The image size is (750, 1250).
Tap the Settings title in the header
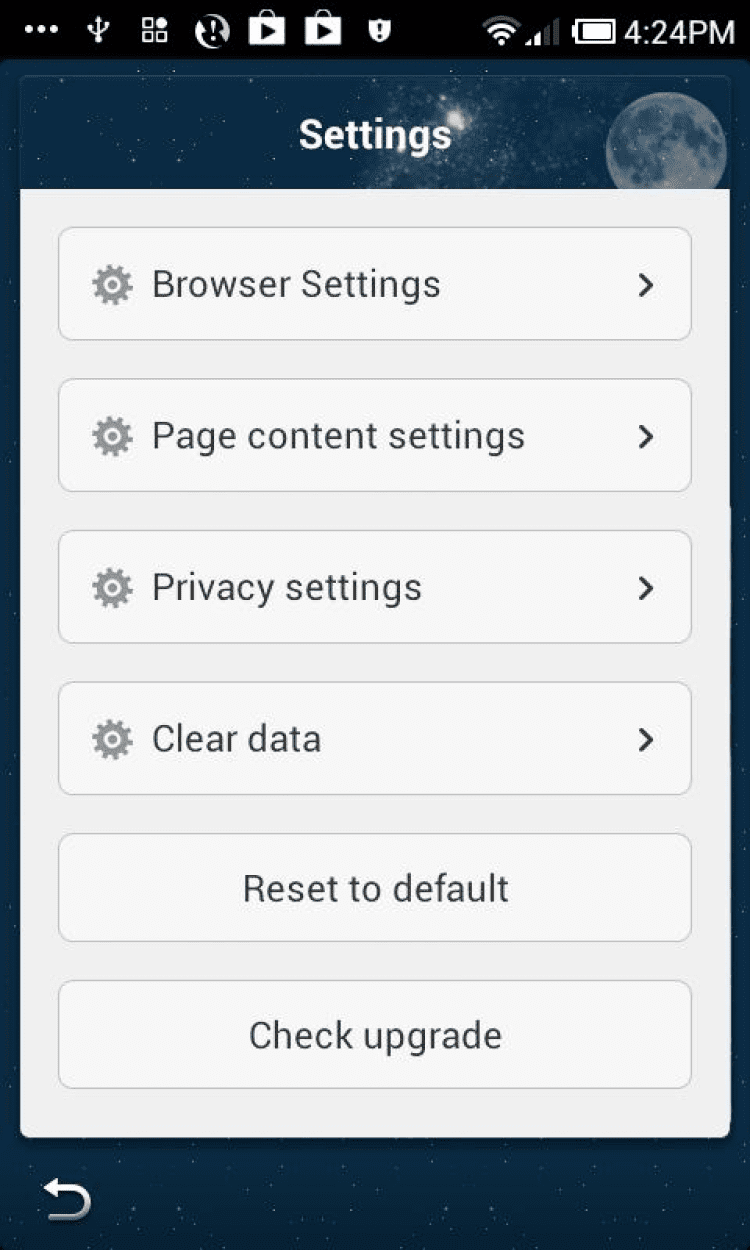375,135
